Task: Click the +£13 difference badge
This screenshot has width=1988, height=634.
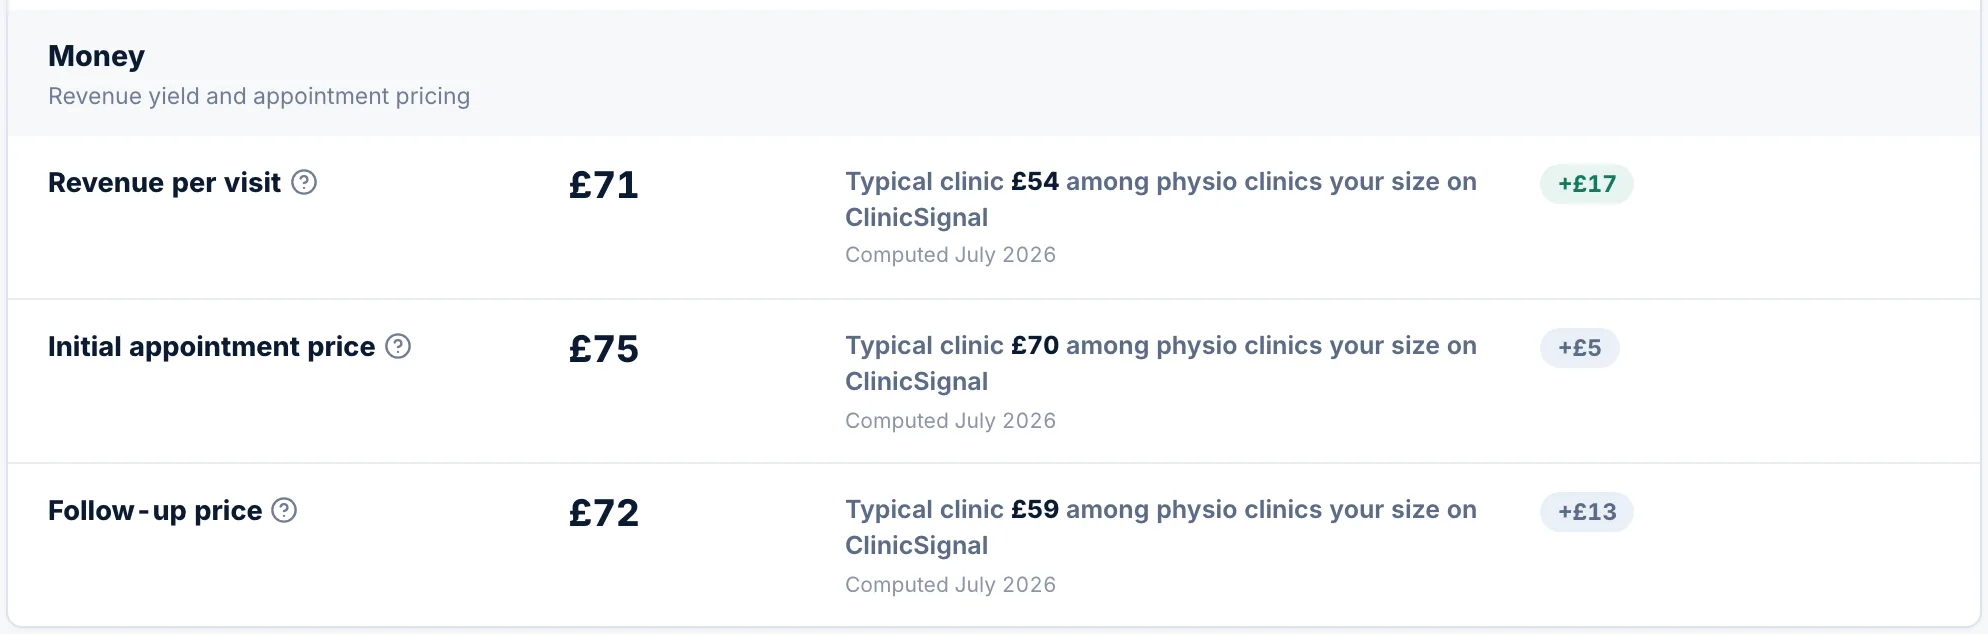Action: [1586, 512]
